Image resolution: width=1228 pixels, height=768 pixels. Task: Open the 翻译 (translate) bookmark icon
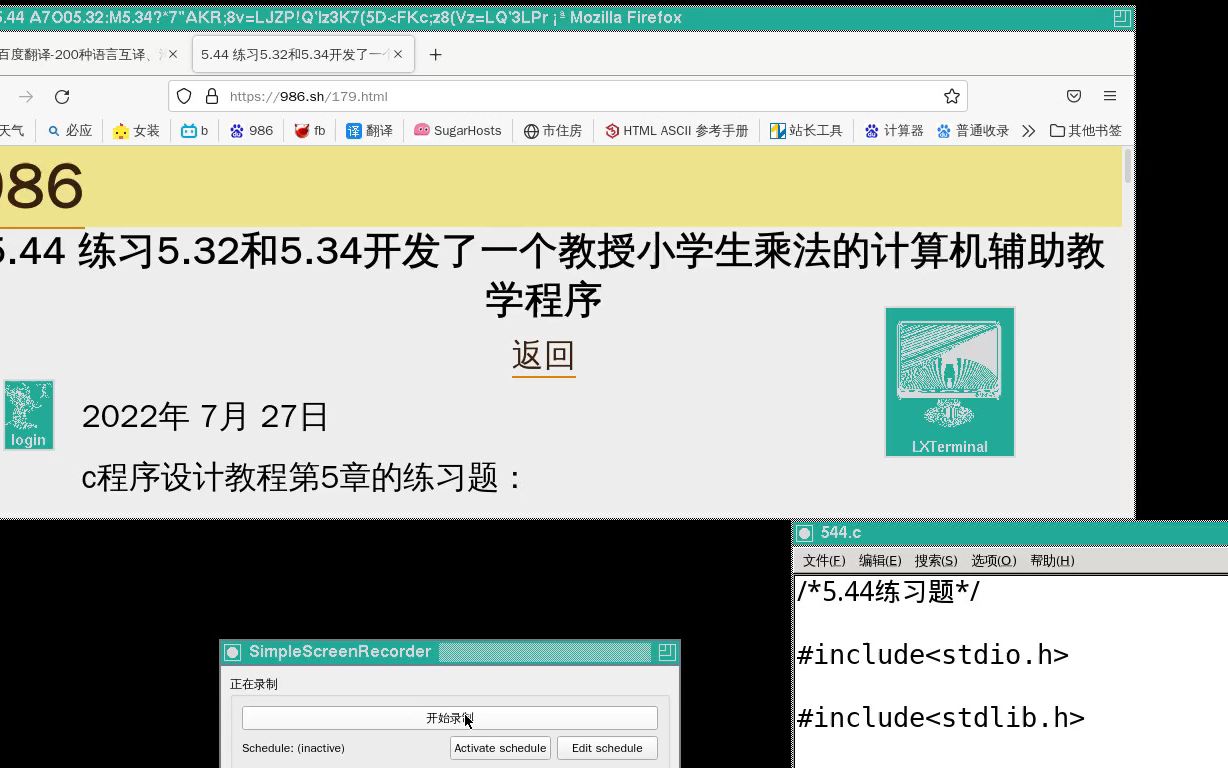pyautogui.click(x=369, y=130)
